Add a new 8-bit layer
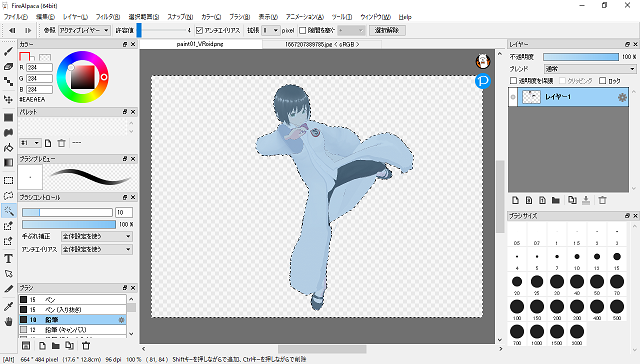The width and height of the screenshot is (640, 364). [529, 200]
